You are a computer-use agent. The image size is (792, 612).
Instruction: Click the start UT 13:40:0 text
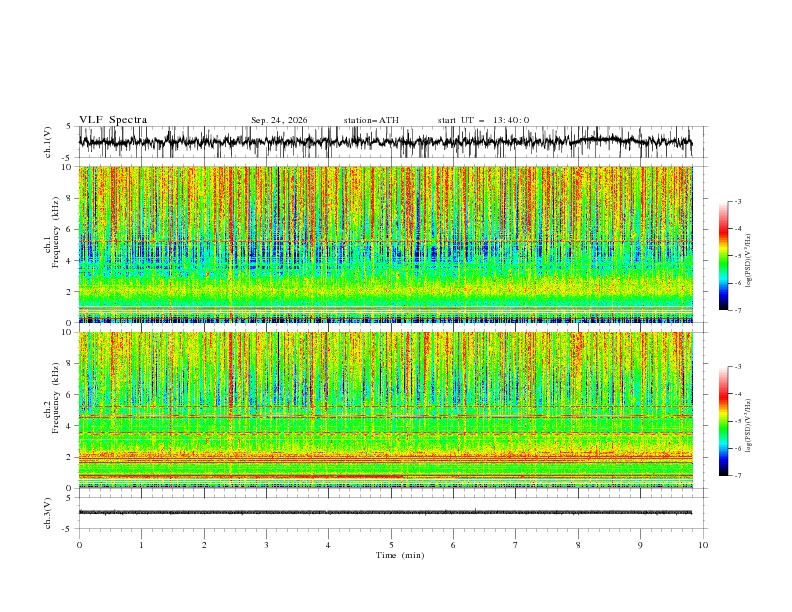pyautogui.click(x=483, y=120)
